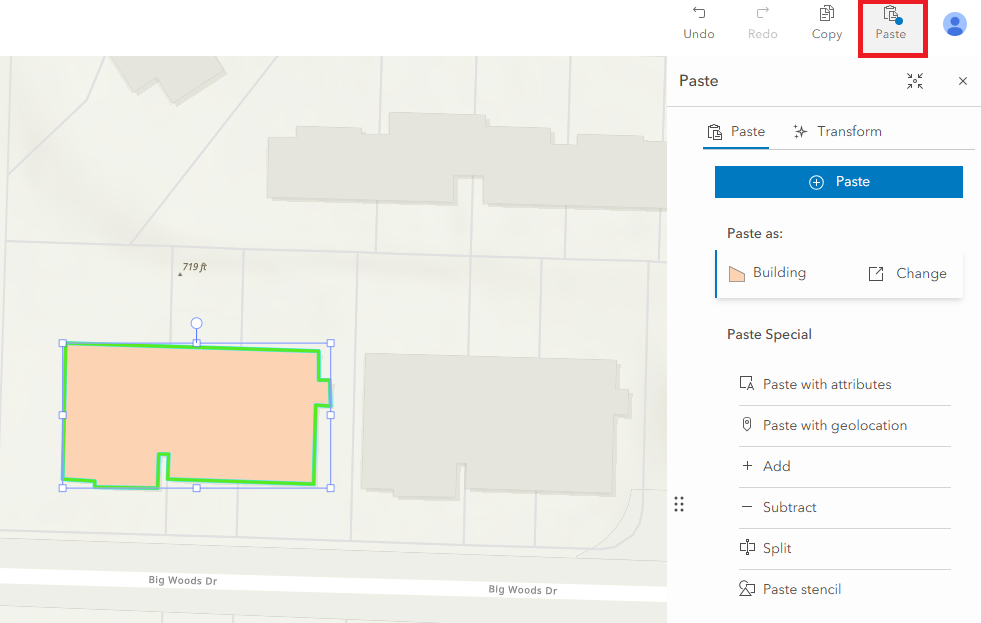Click Change to pick another template
981x623 pixels.
[907, 274]
